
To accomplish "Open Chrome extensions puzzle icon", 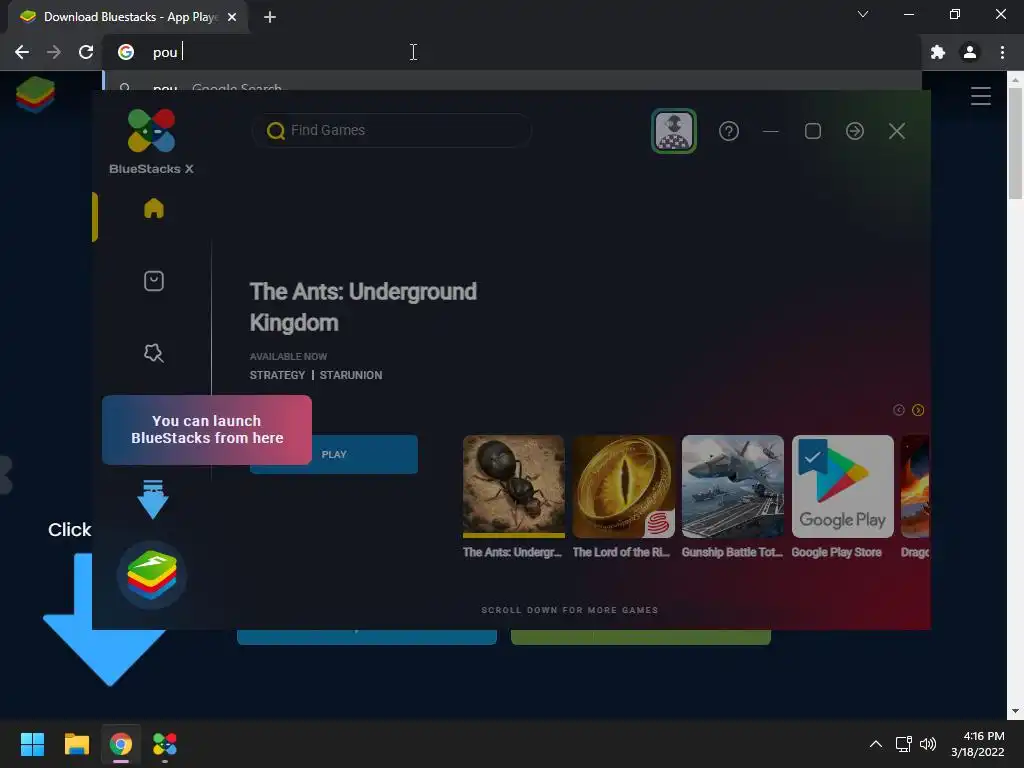I will (x=938, y=52).
